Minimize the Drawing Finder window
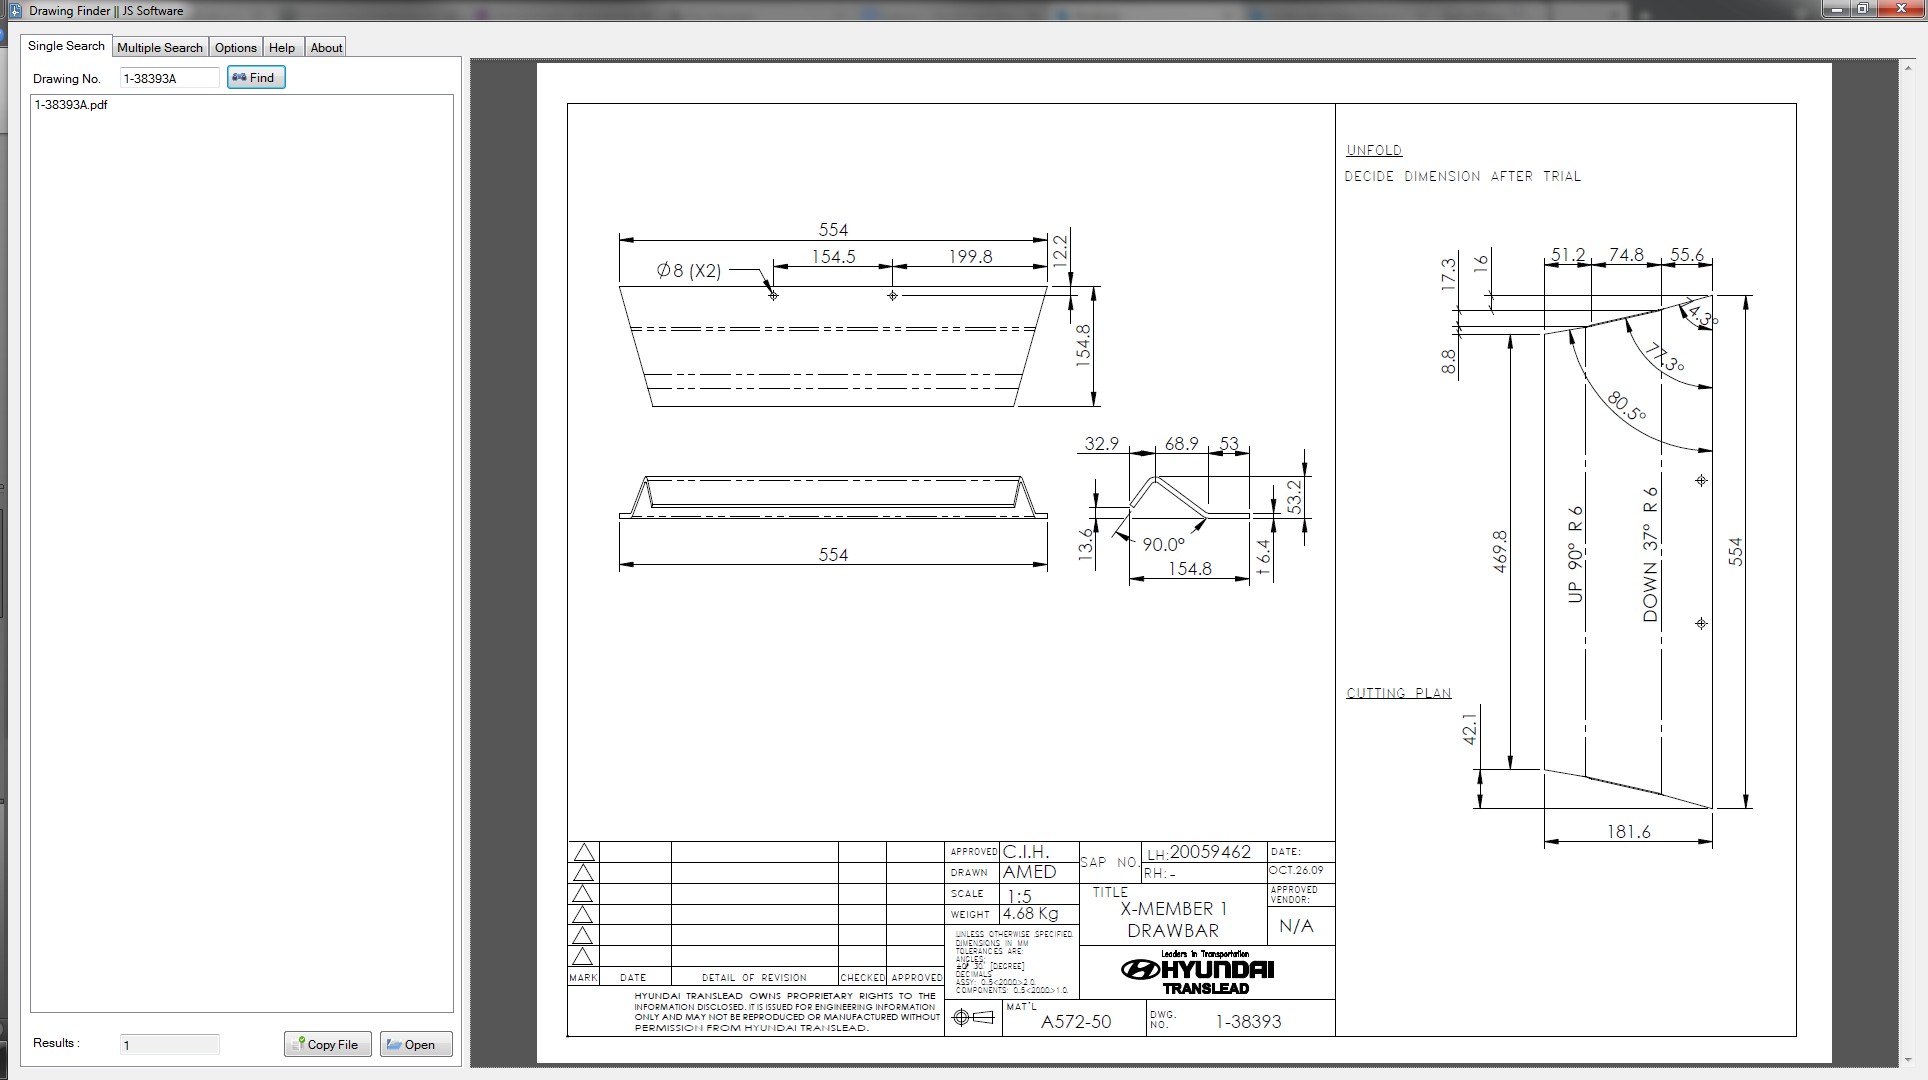This screenshot has height=1080, width=1928. coord(1836,9)
